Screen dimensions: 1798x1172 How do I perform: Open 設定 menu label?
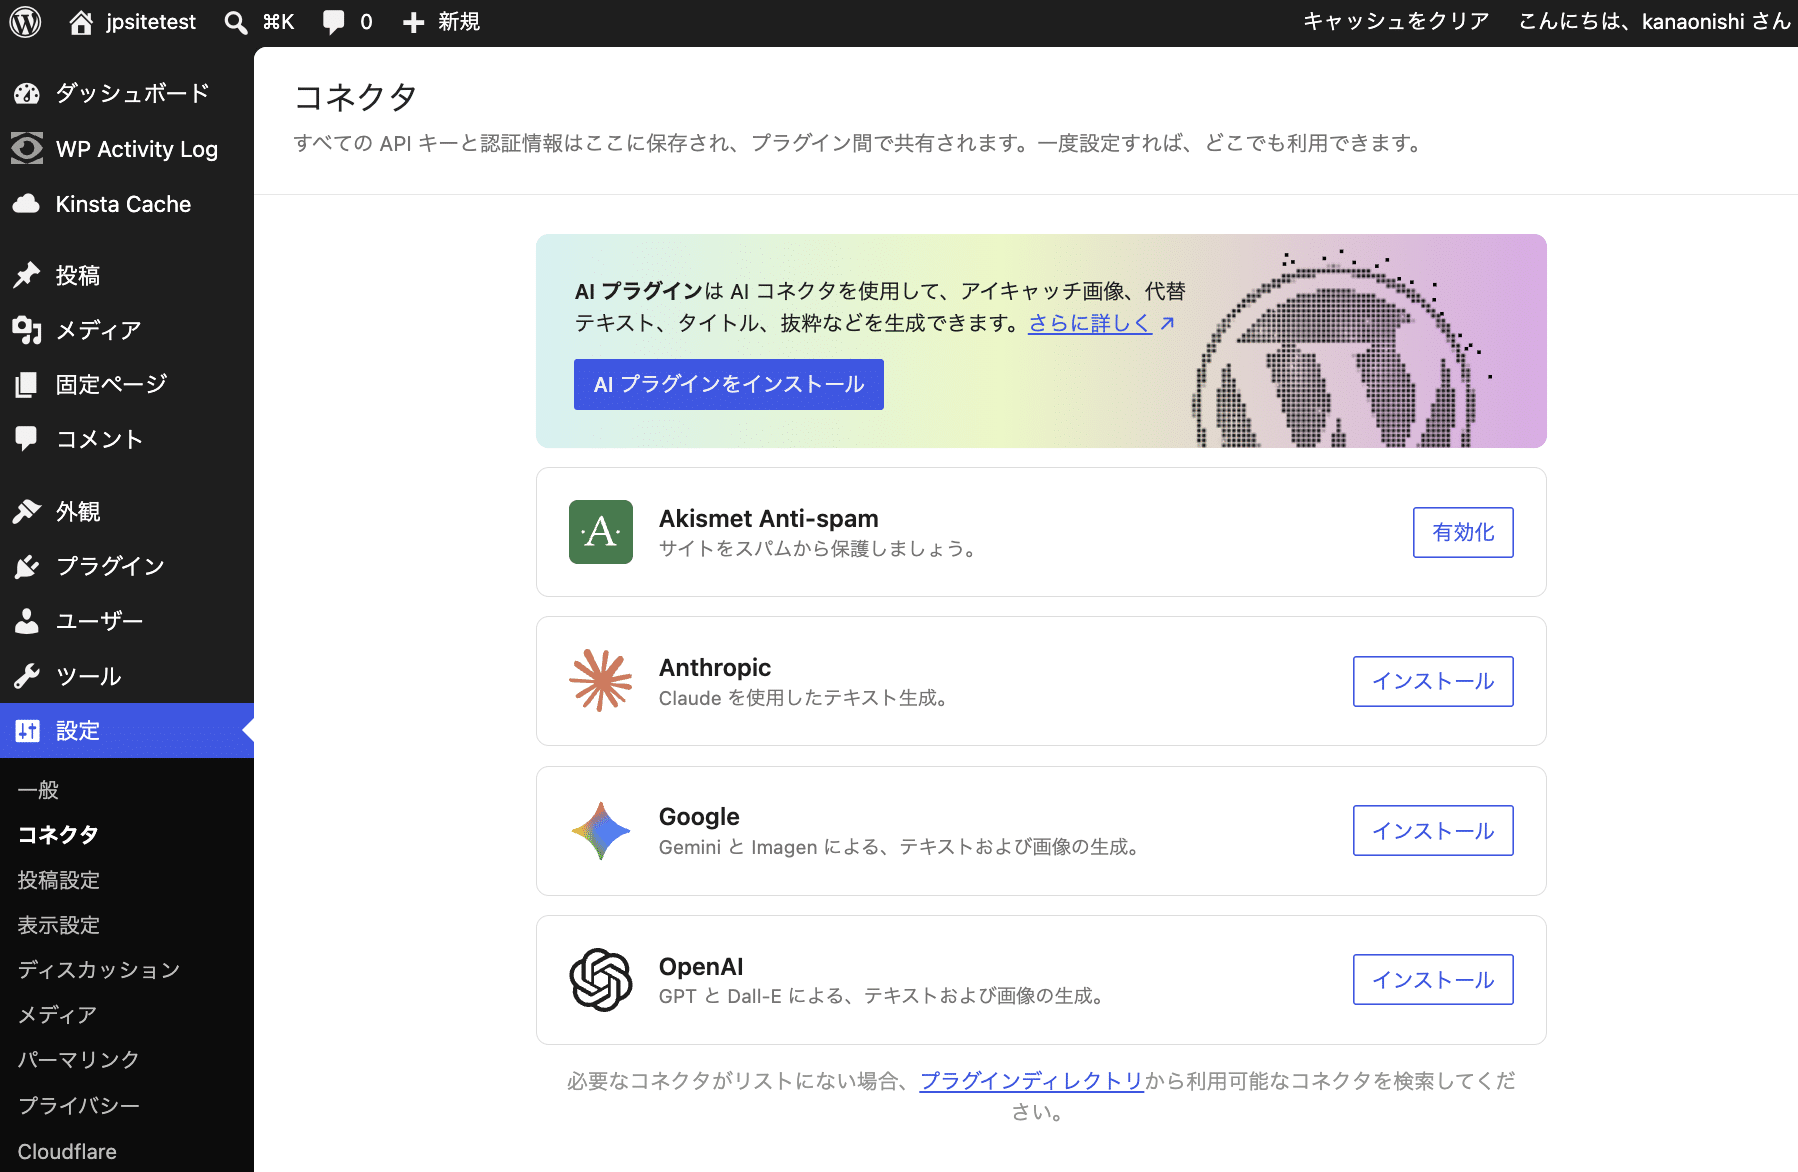[78, 731]
